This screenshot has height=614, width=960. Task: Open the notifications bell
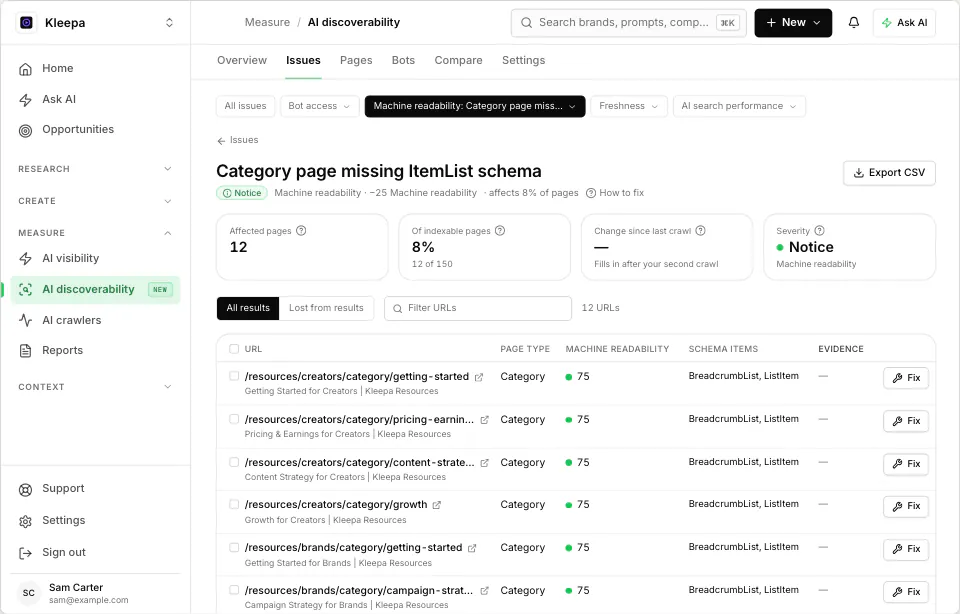coord(853,23)
